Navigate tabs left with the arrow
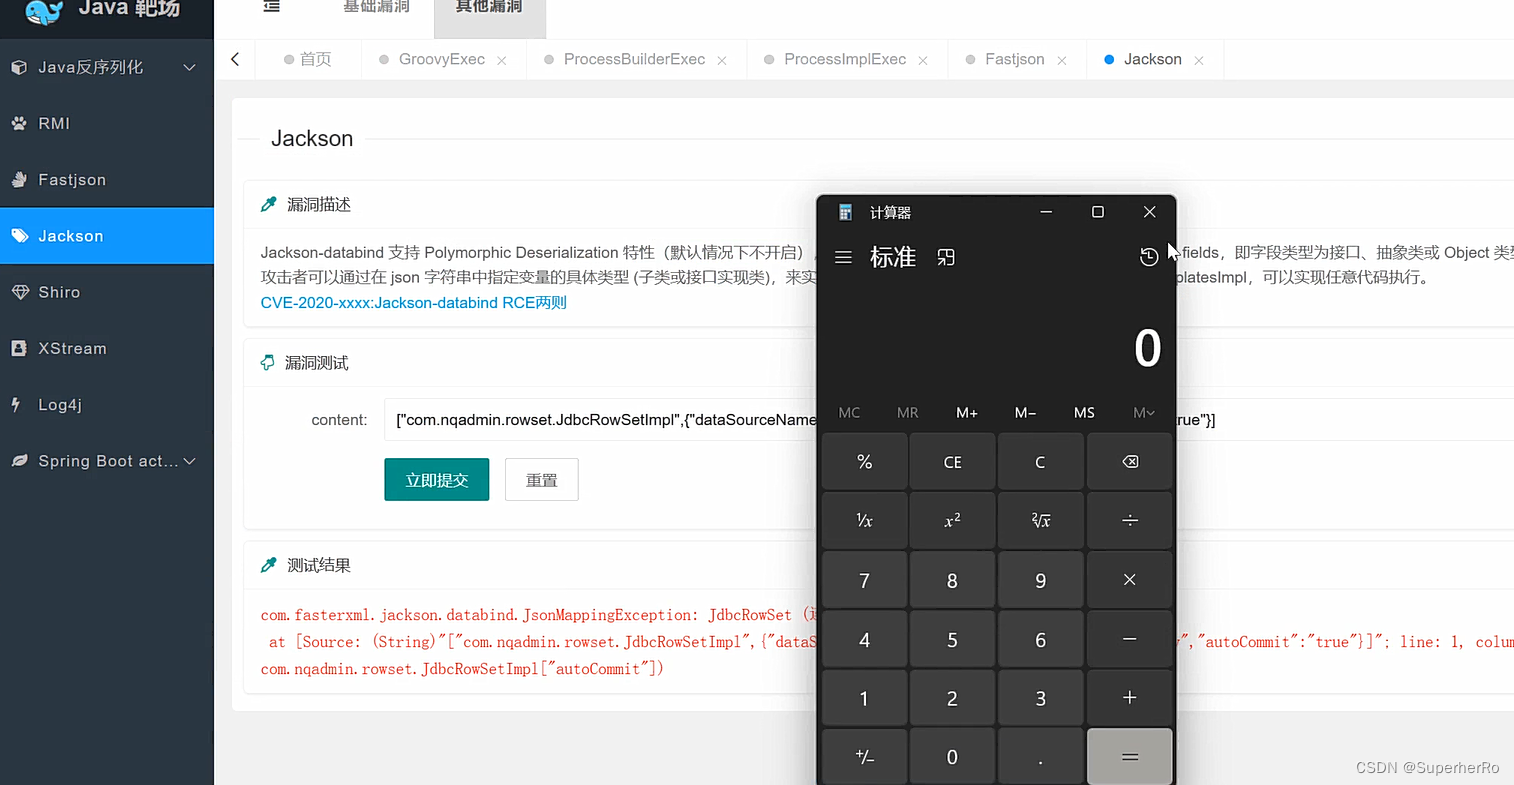The image size is (1514, 785). click(235, 59)
